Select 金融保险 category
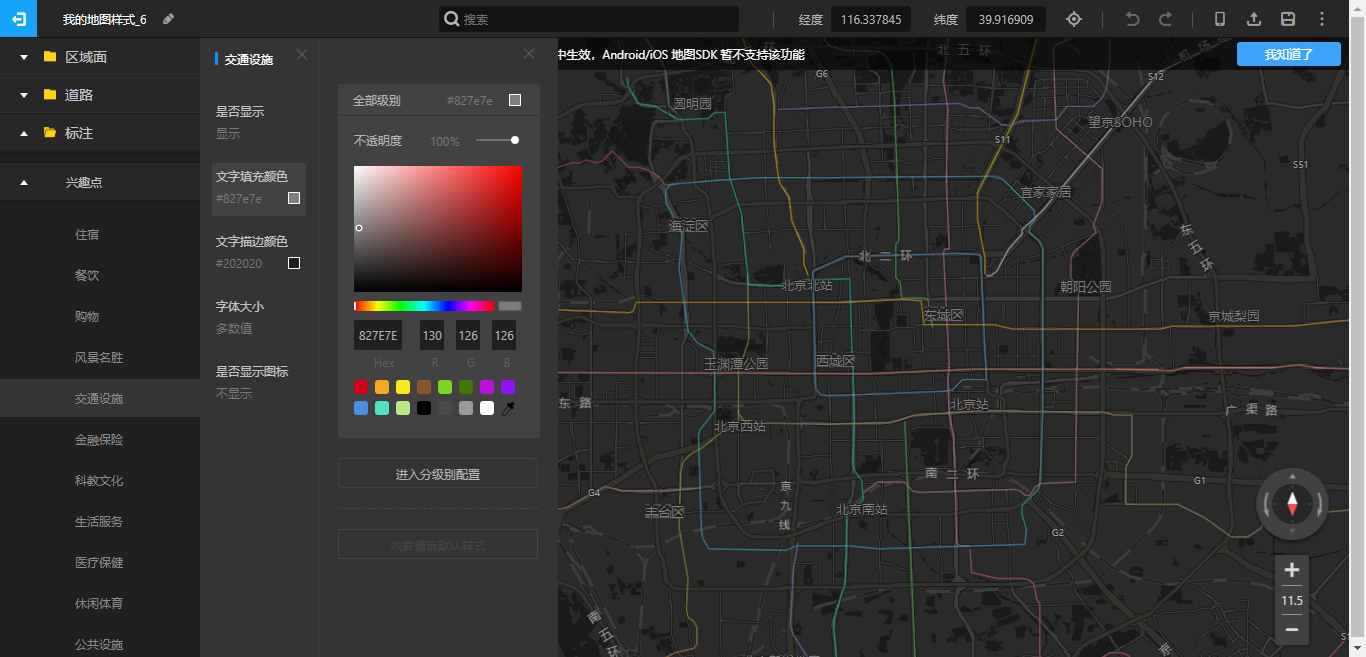 point(100,440)
